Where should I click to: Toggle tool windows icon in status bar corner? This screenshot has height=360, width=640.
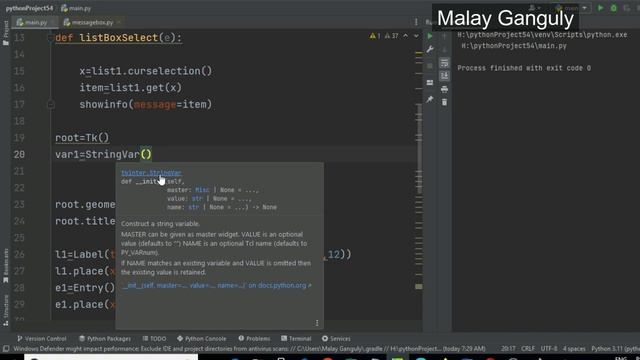click(6, 349)
